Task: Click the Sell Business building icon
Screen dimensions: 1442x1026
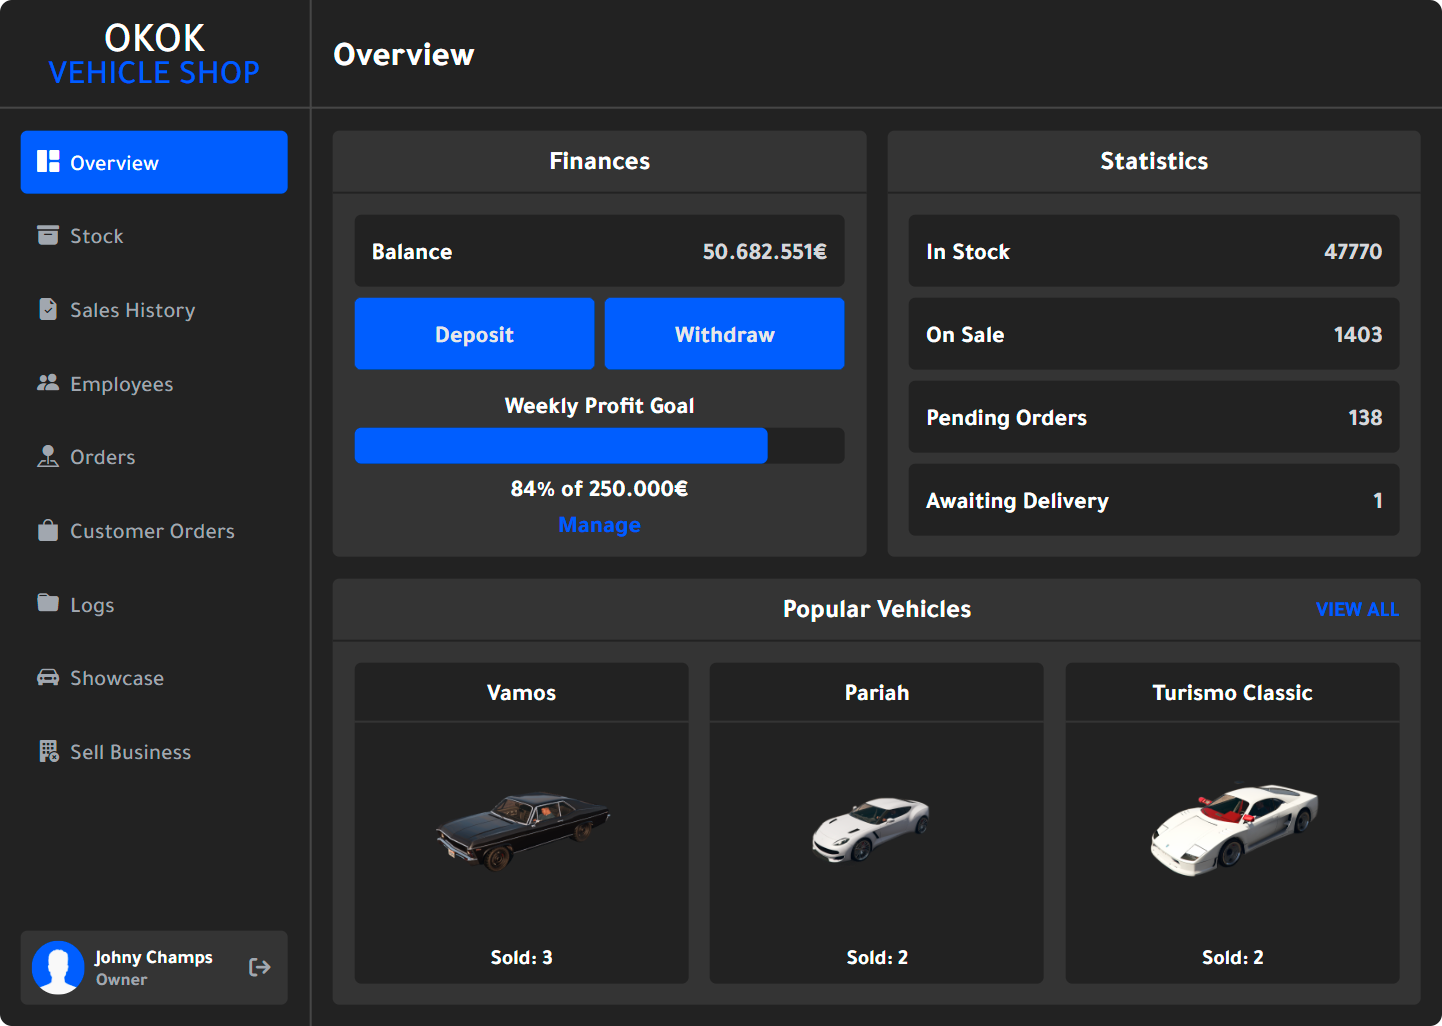Action: tap(48, 751)
